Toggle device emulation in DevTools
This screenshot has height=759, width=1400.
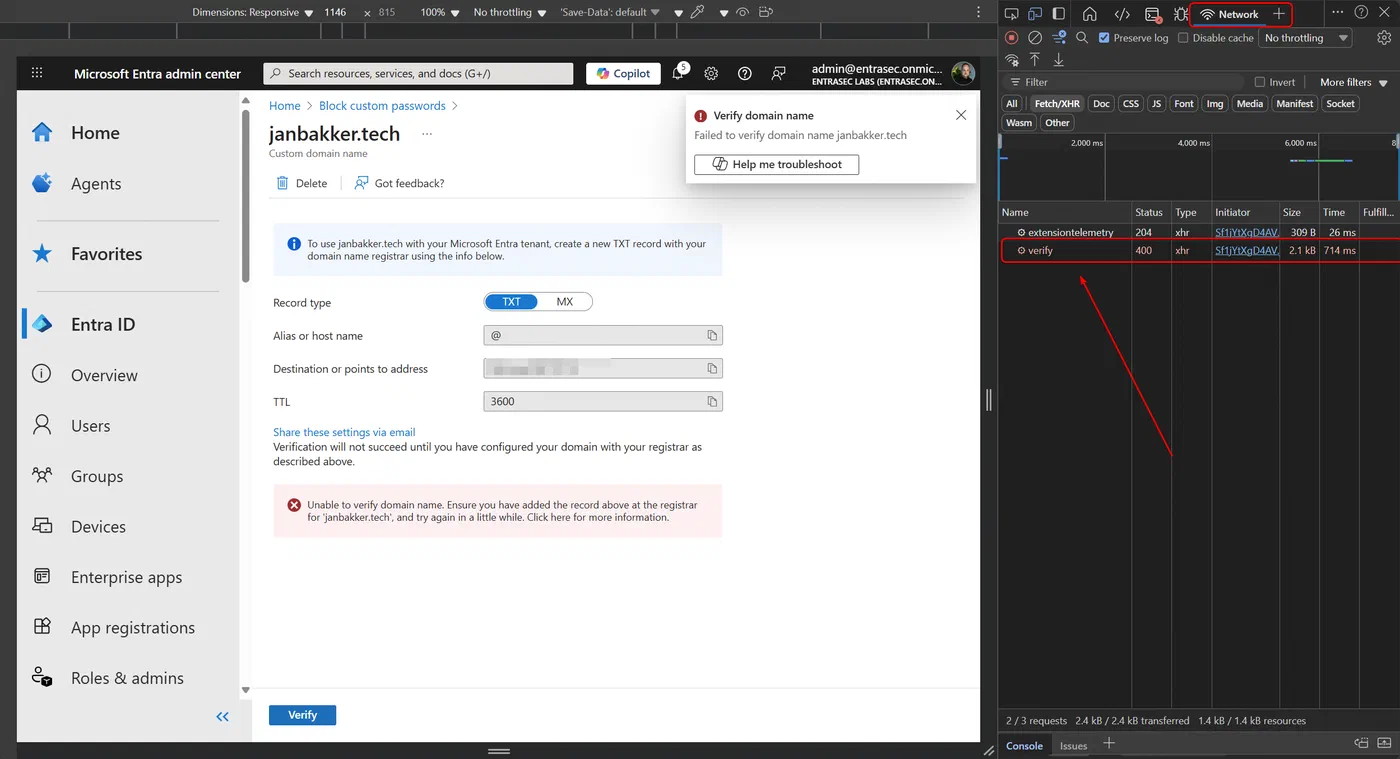(1034, 14)
